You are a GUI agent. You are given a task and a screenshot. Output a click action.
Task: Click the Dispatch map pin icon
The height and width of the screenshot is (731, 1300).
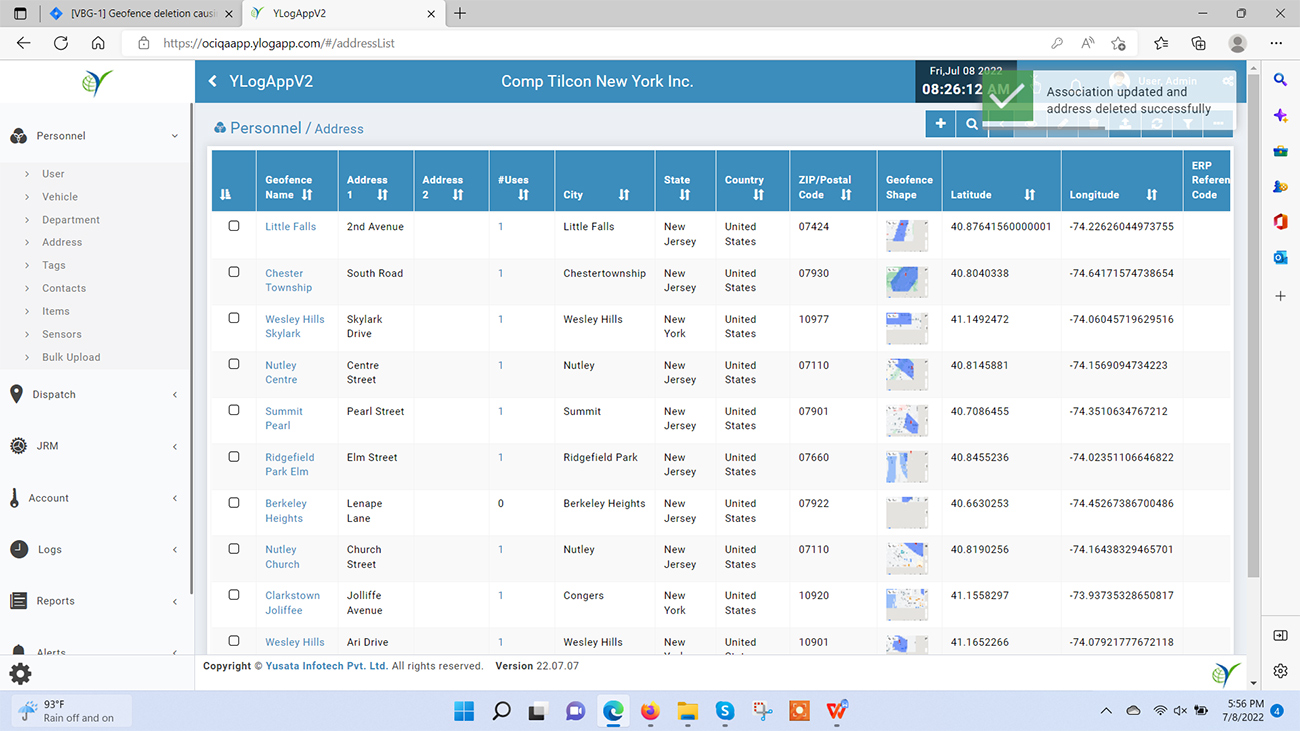tap(16, 394)
